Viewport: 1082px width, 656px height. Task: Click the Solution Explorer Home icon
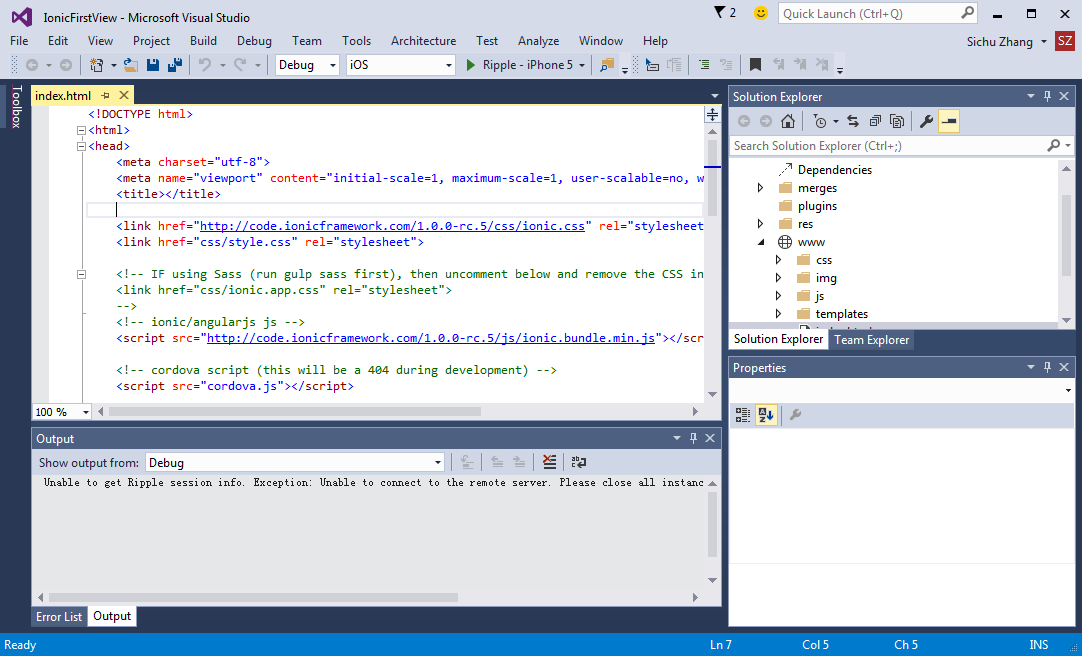point(787,121)
